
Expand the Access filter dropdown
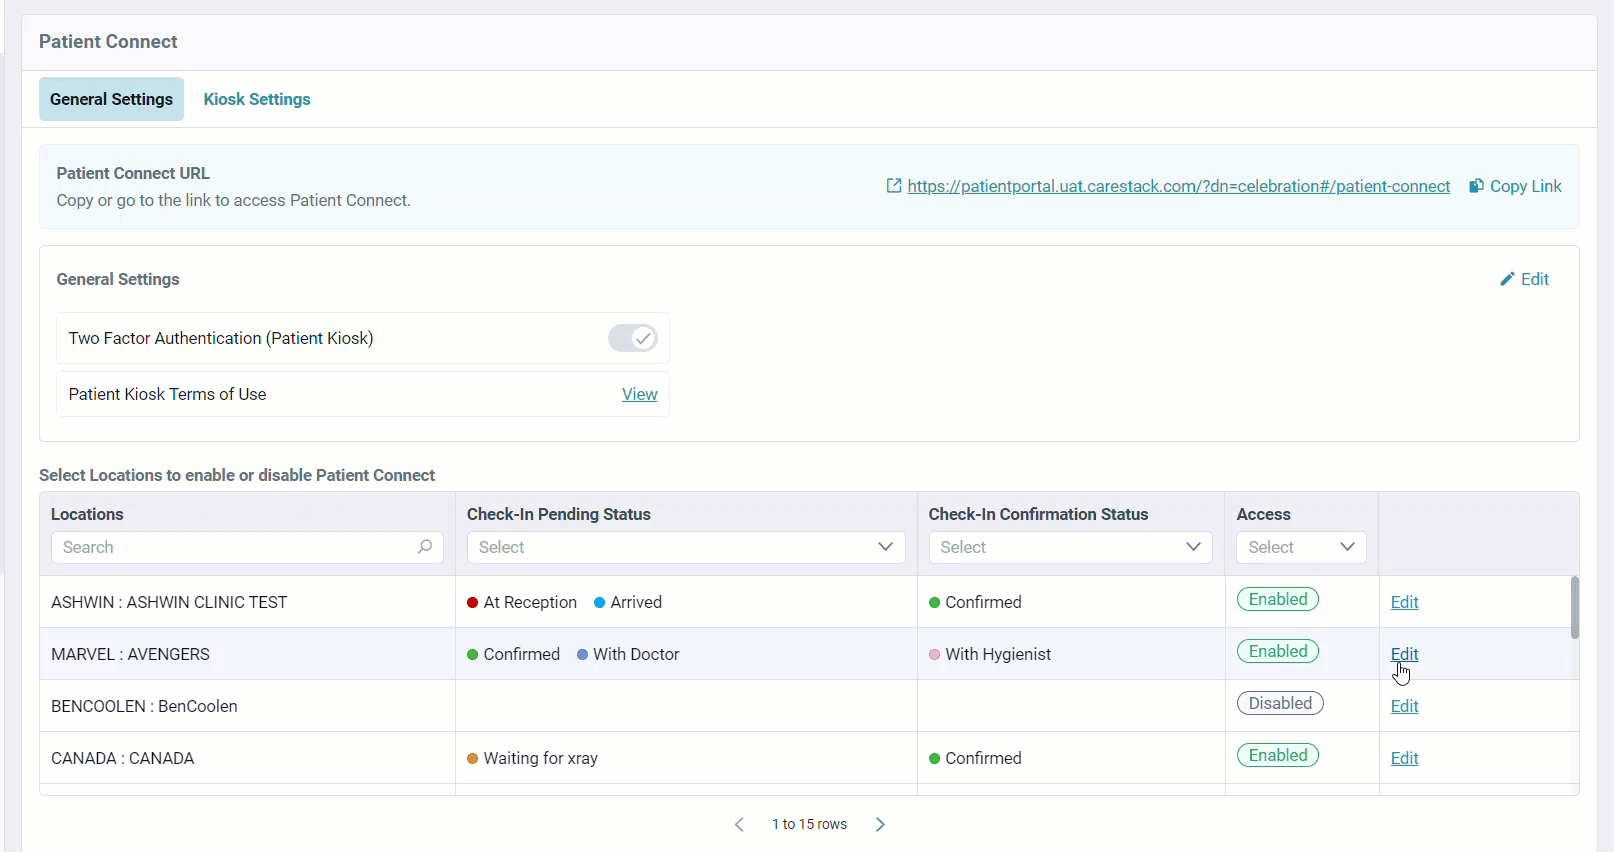pyautogui.click(x=1300, y=547)
